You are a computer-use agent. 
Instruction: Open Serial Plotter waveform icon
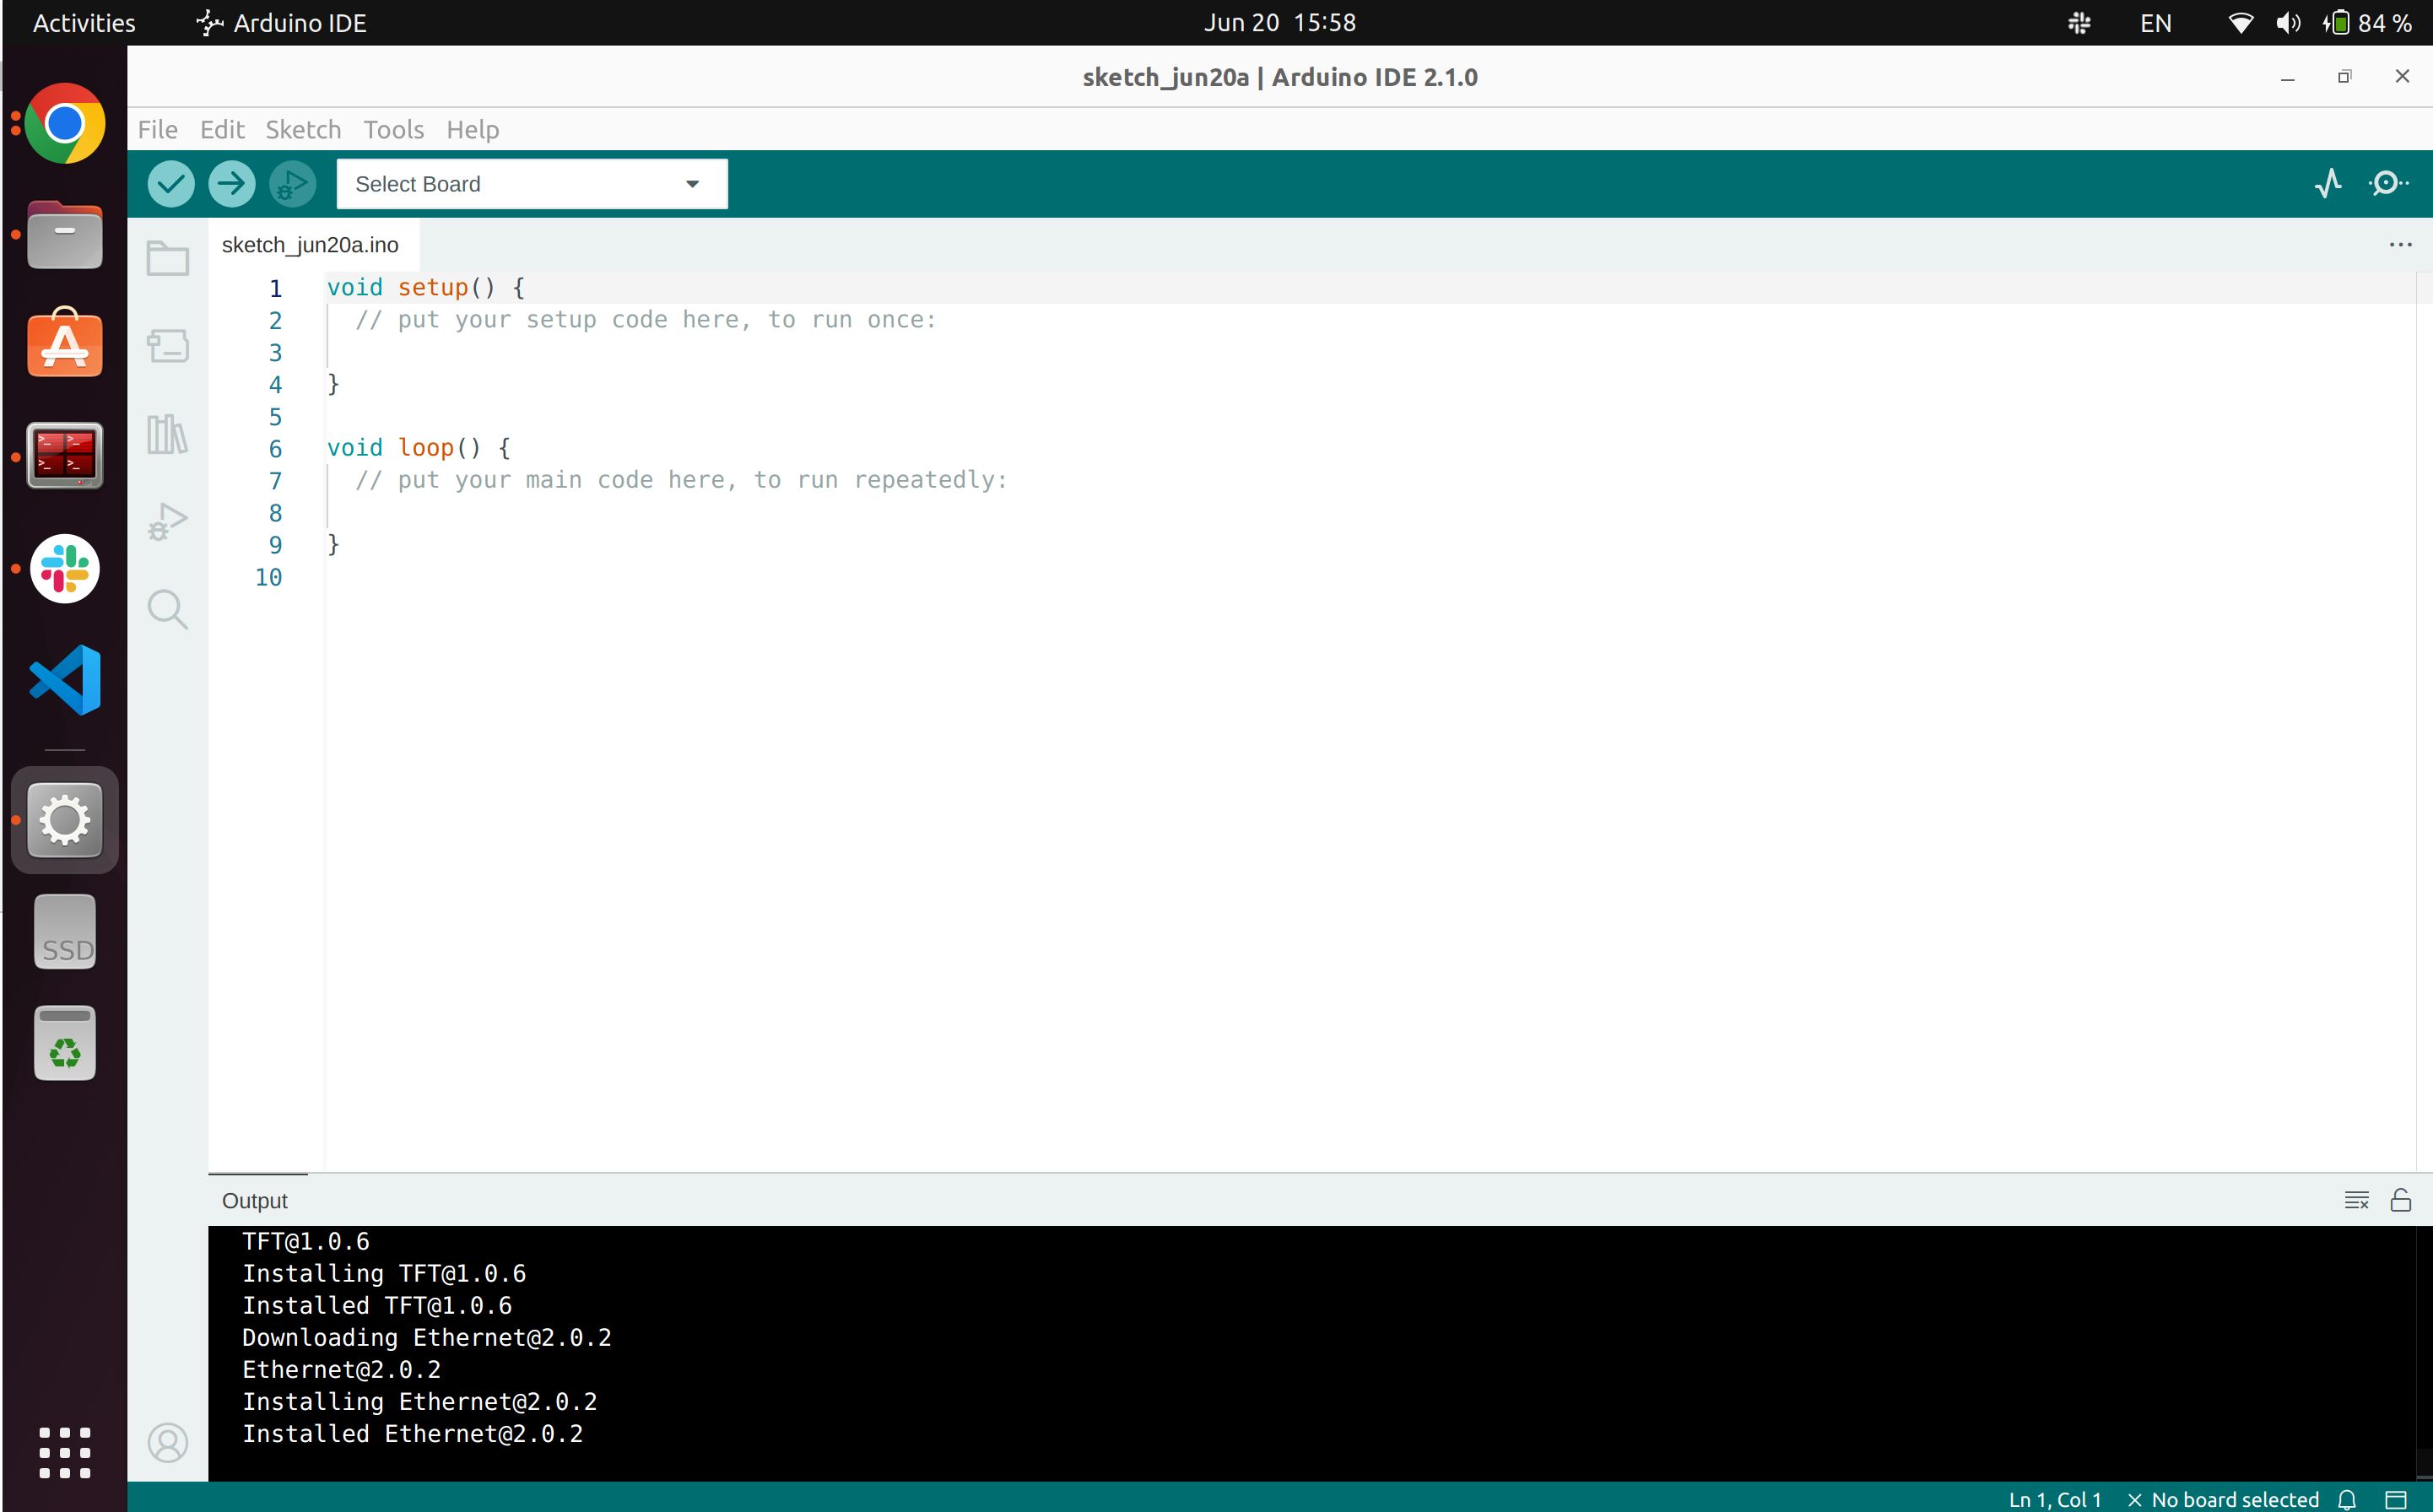coord(2327,184)
